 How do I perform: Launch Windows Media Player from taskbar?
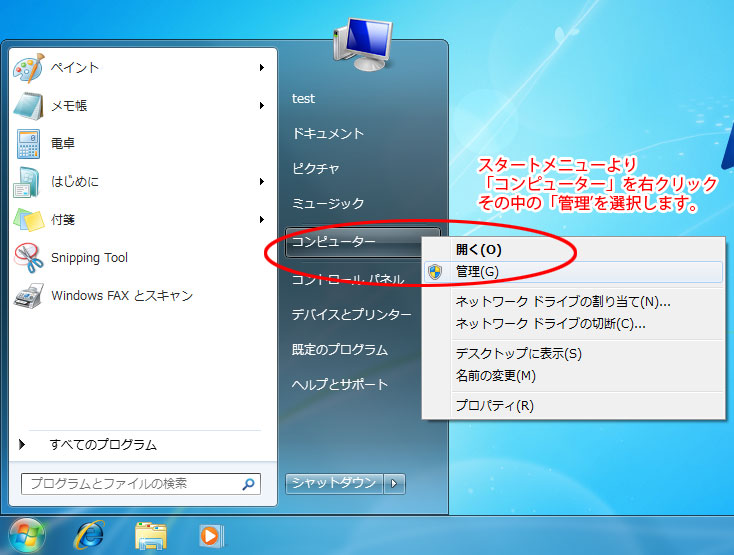tap(211, 536)
